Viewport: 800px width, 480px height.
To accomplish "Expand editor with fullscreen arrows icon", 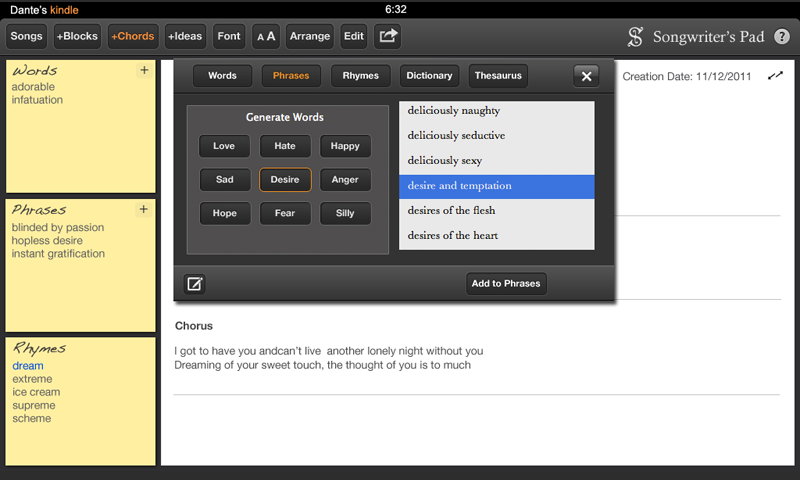I will (x=775, y=76).
